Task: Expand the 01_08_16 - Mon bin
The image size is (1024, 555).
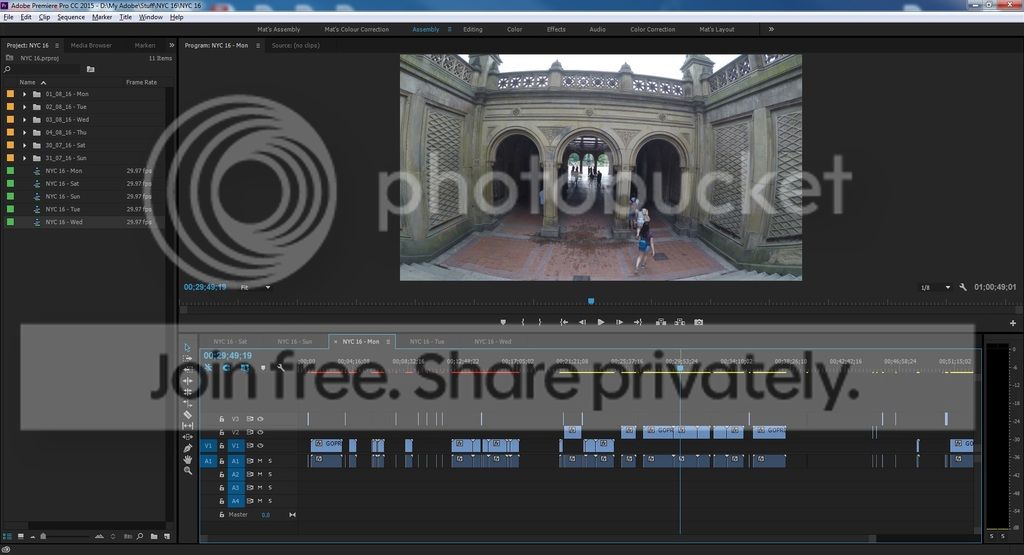Action: tap(24, 94)
